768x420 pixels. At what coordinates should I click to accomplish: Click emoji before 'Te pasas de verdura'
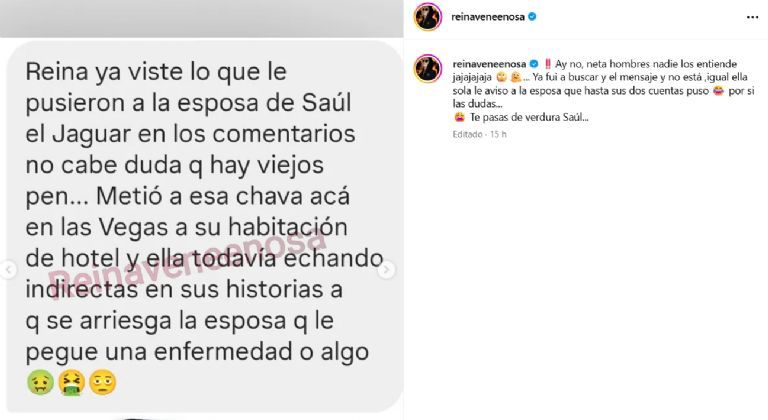[459, 118]
